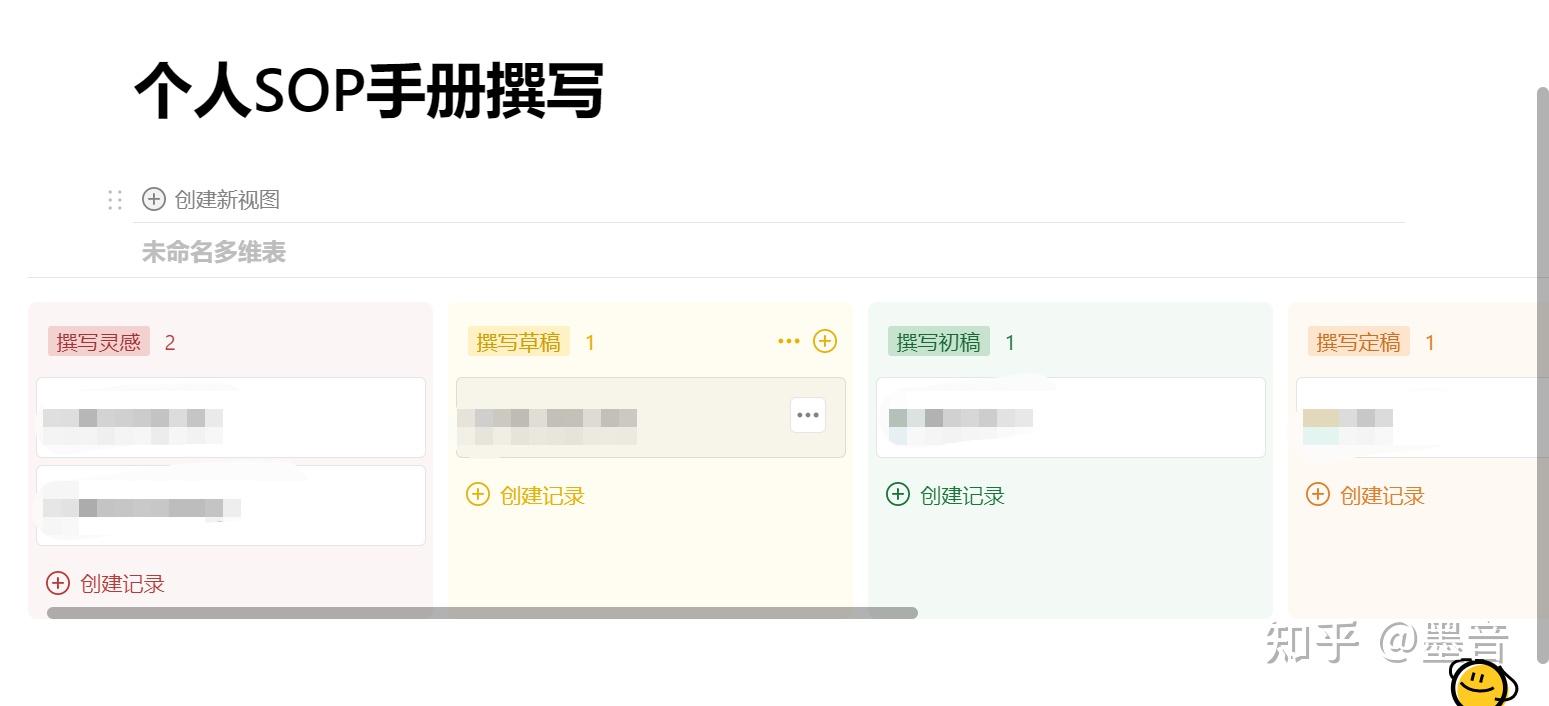Click the yellow smiley assistant icon
1549x706 pixels.
click(x=1480, y=685)
